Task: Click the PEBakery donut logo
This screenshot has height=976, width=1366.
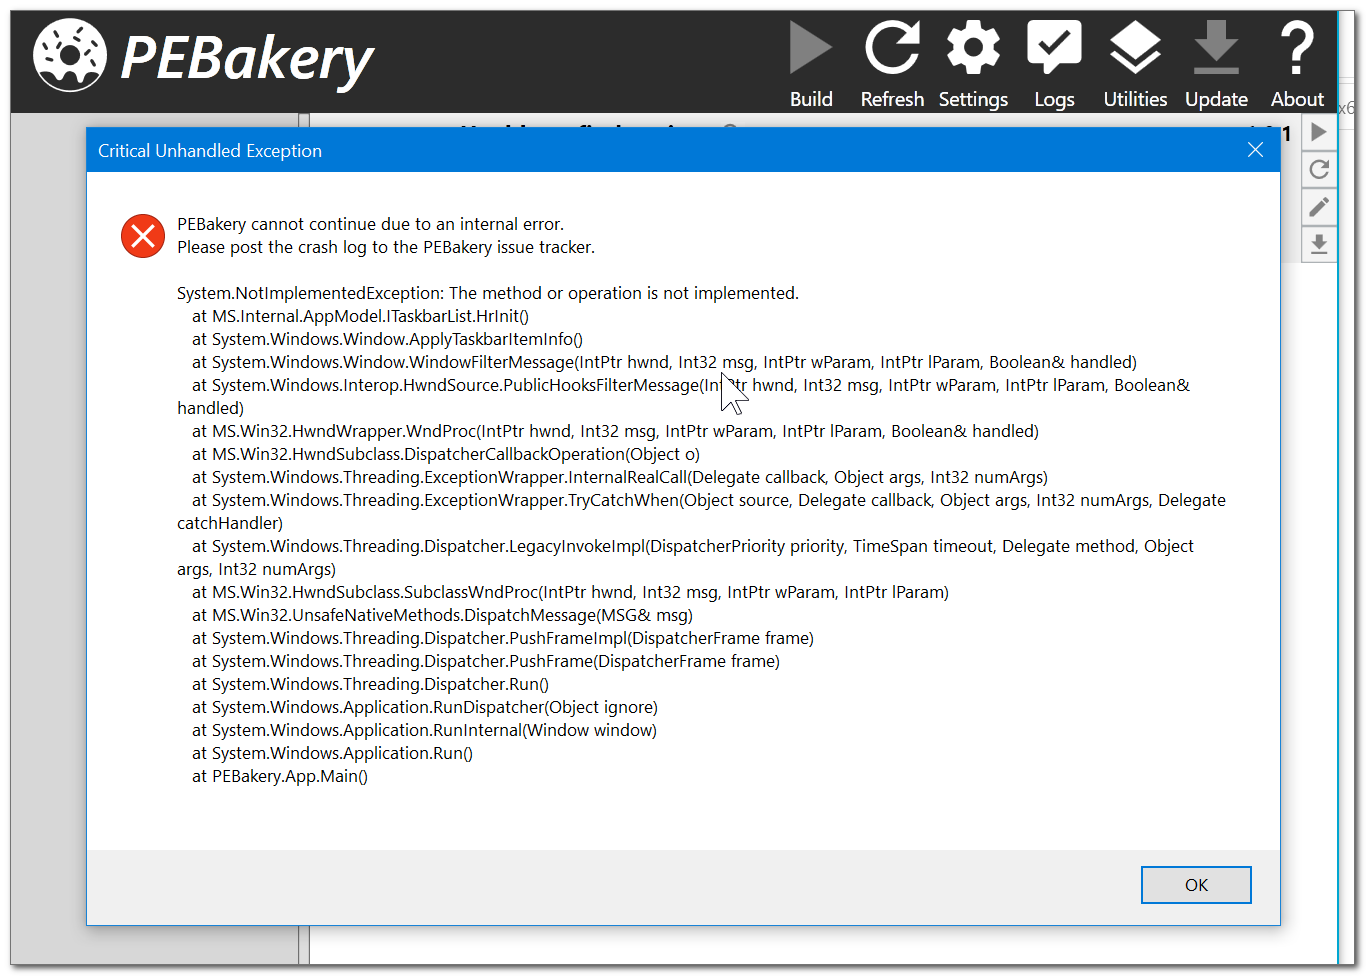Action: pyautogui.click(x=68, y=55)
